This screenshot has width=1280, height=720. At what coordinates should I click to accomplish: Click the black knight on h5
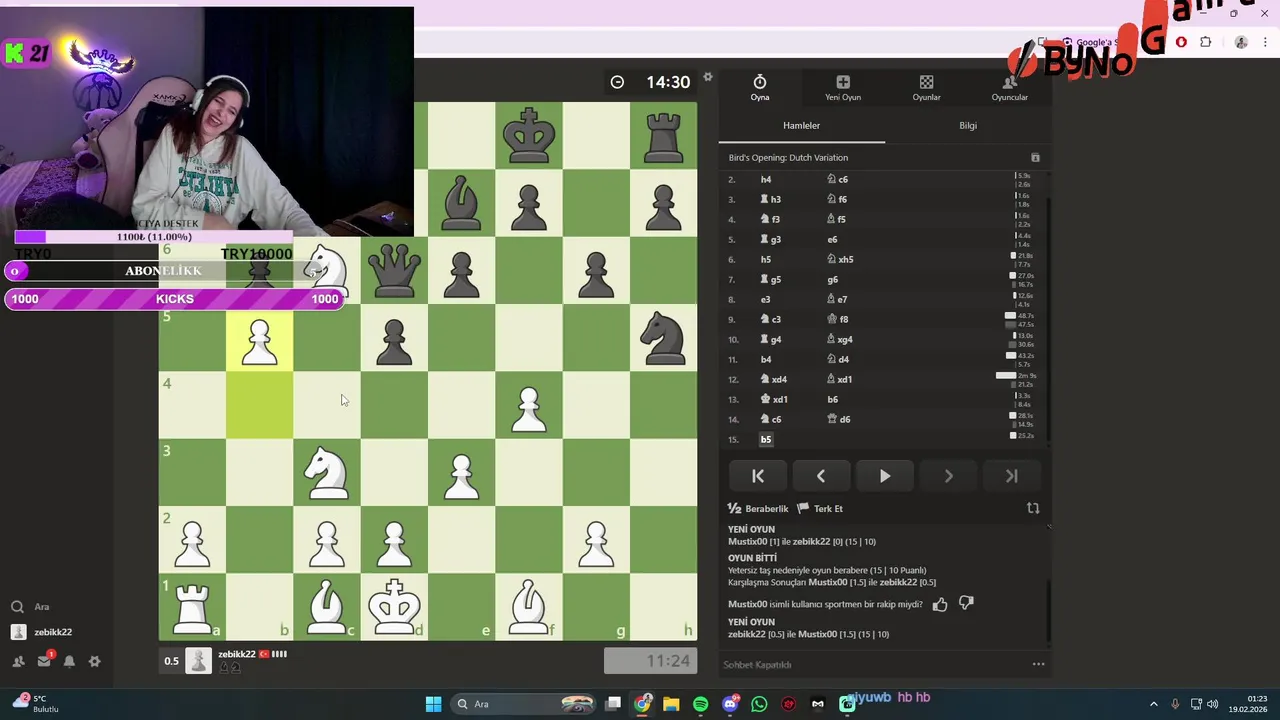tap(663, 339)
